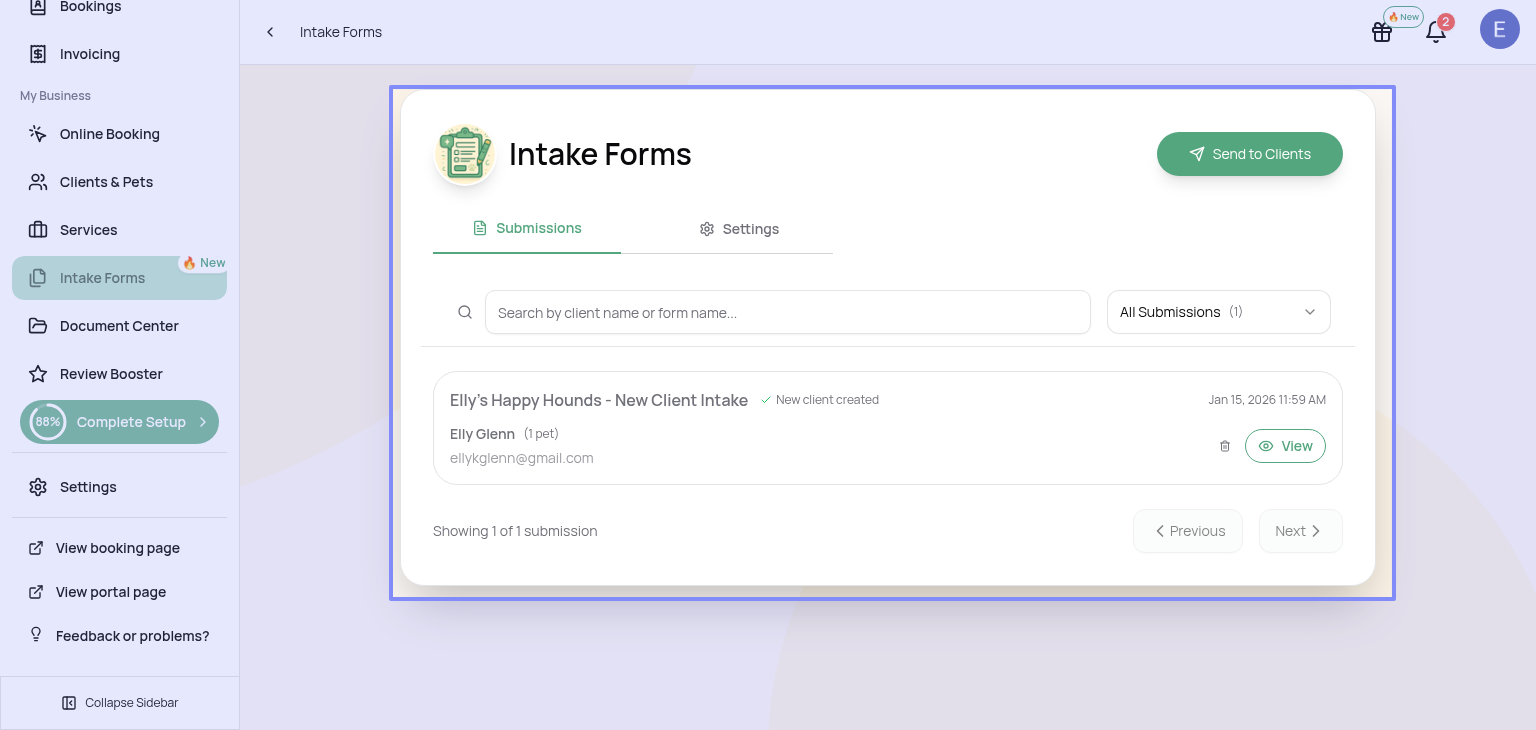The width and height of the screenshot is (1536, 730).
Task: Open Review Booster star item
Action: [x=110, y=374]
